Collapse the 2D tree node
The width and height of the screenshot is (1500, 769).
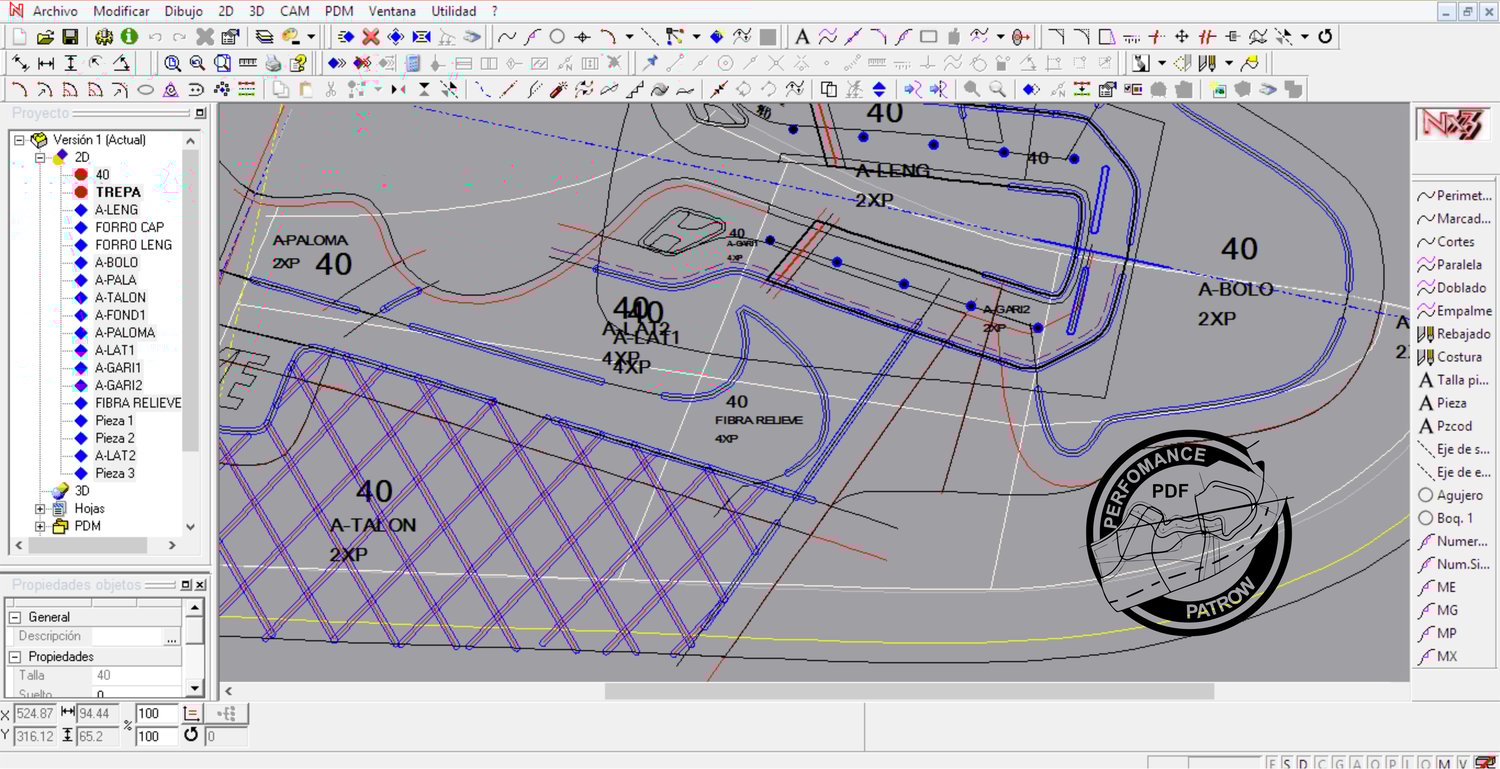(x=41, y=158)
